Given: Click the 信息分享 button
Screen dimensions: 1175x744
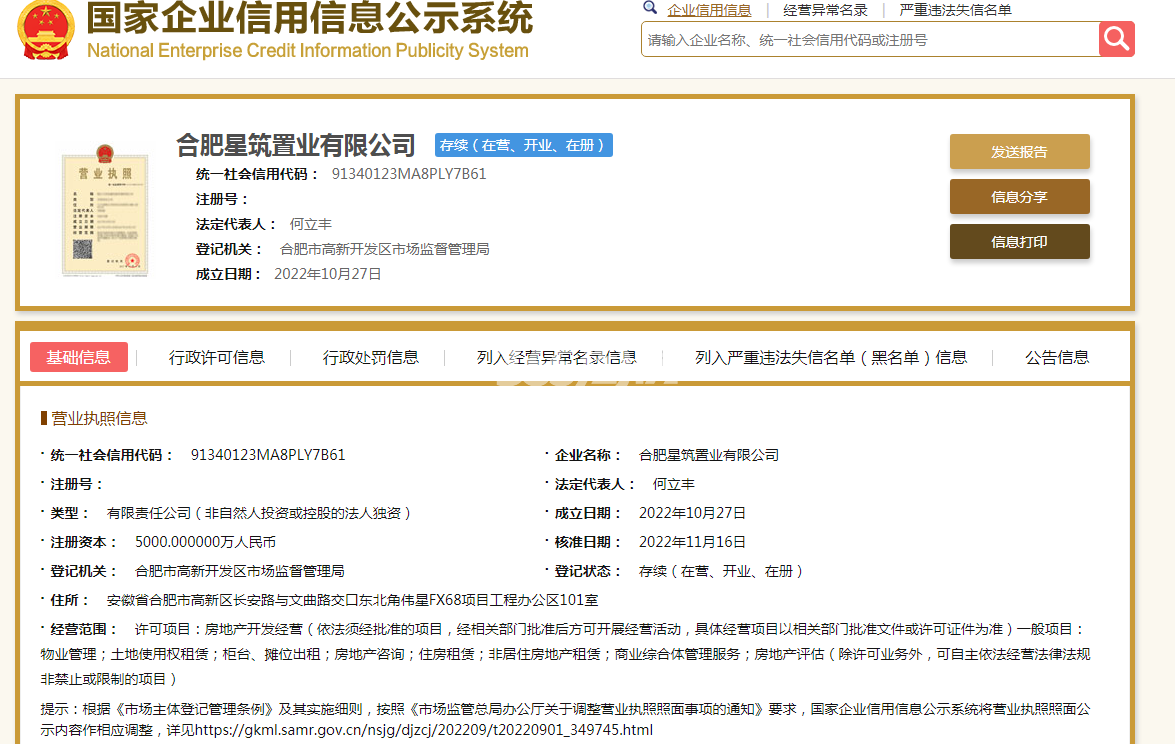Looking at the screenshot, I should point(1019,197).
